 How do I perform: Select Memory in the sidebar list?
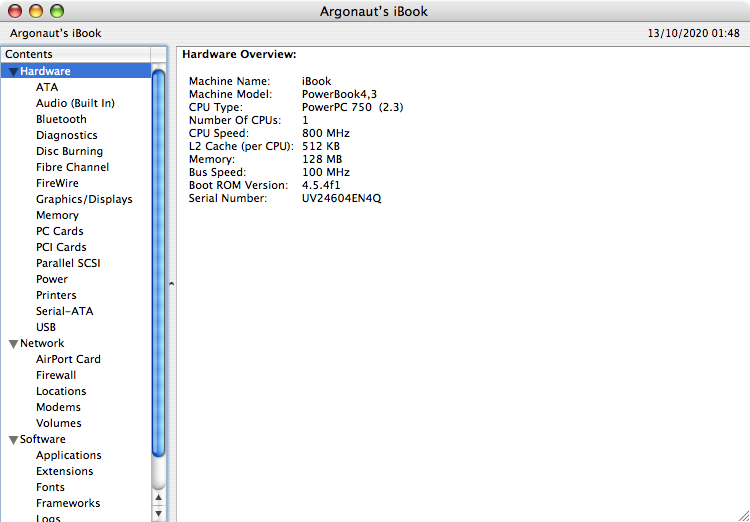57,215
